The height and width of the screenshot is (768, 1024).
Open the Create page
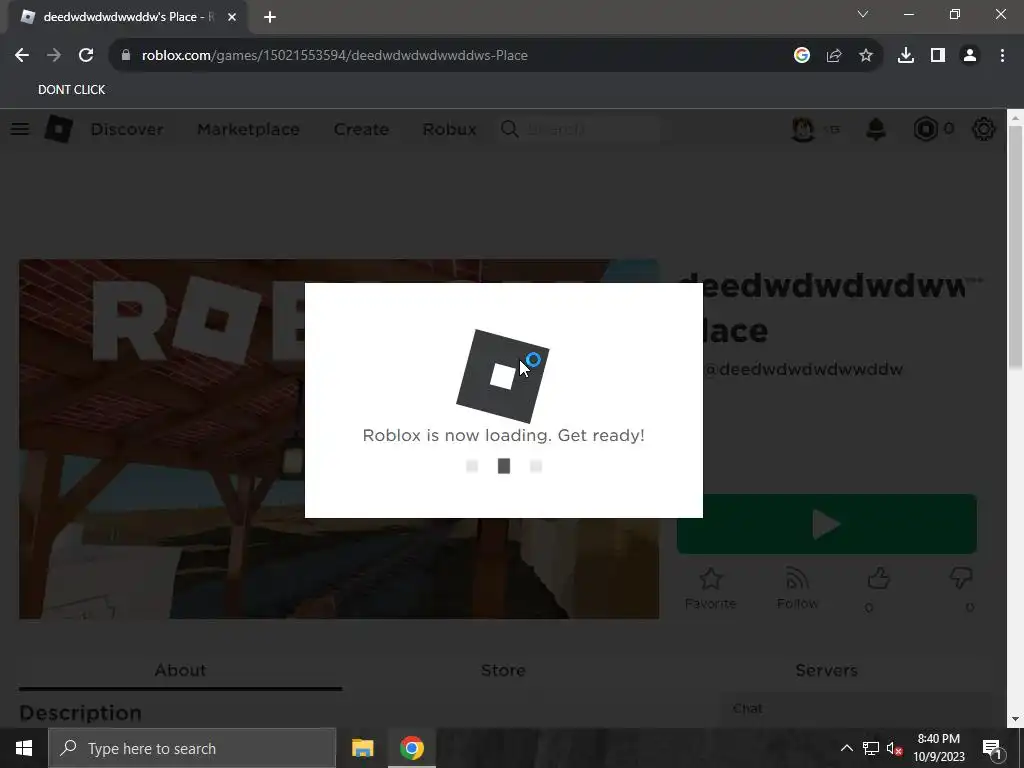(x=361, y=129)
